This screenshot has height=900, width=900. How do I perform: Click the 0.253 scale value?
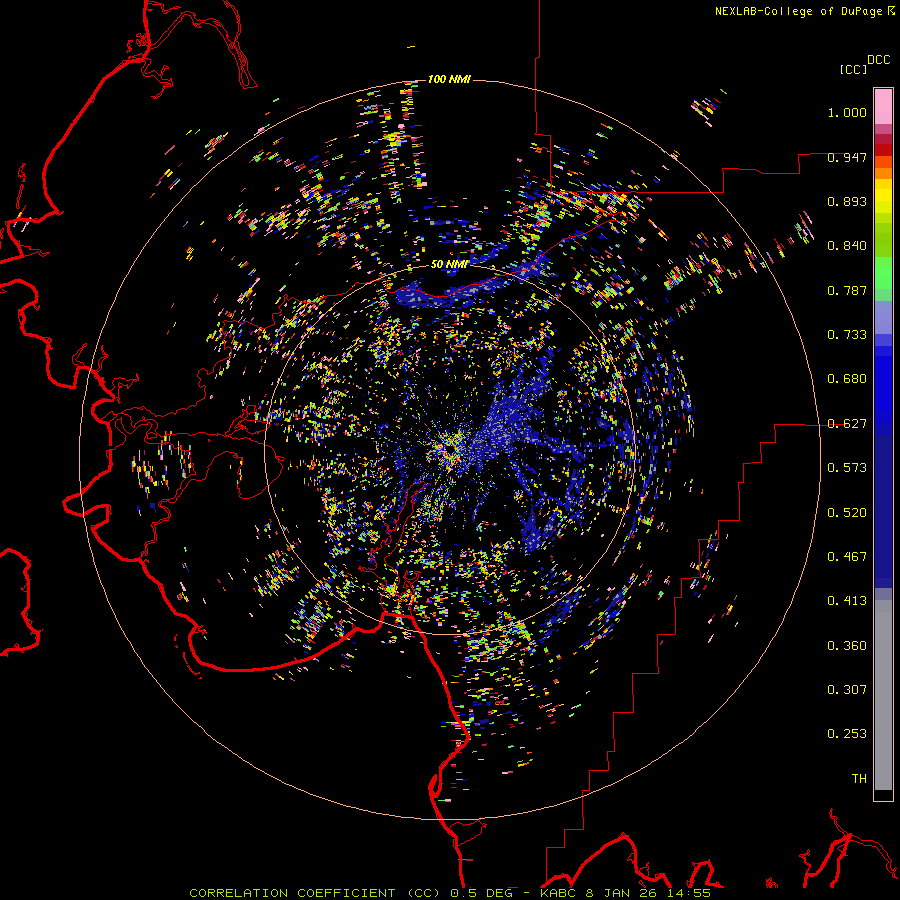[x=847, y=734]
